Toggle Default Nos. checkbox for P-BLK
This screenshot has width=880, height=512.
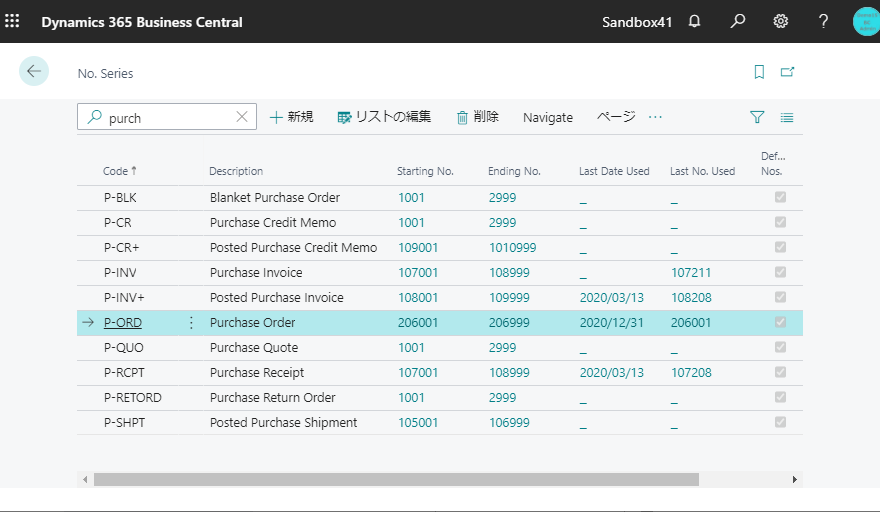[x=780, y=197]
